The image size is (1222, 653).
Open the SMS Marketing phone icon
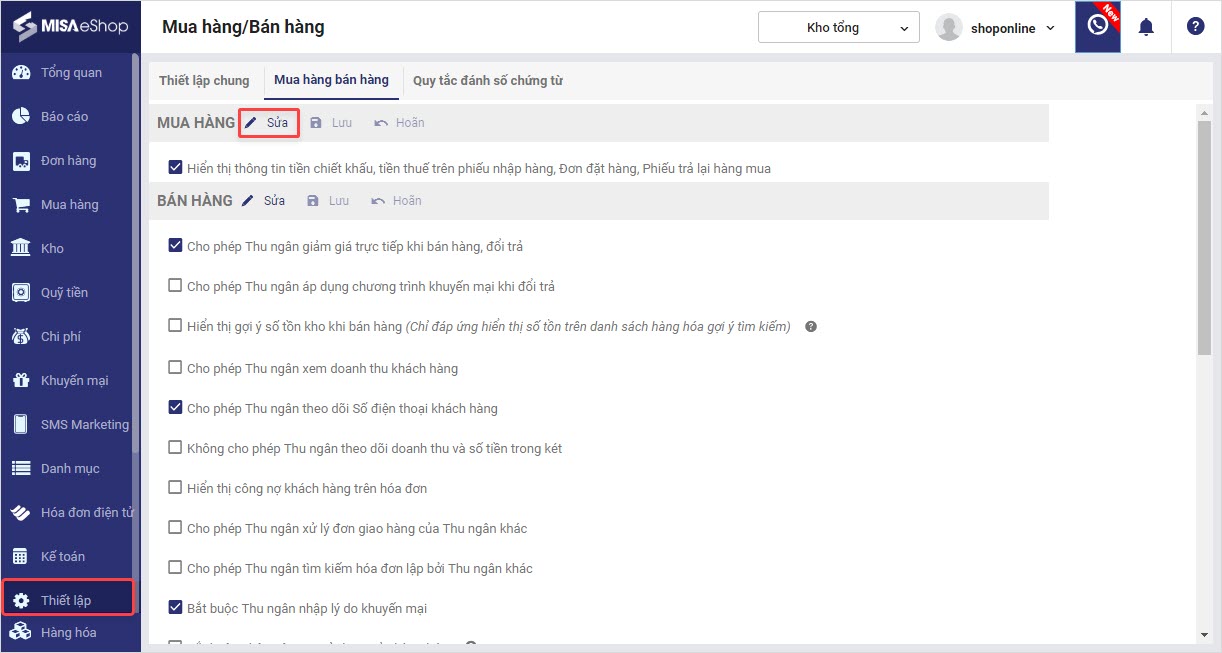(20, 425)
